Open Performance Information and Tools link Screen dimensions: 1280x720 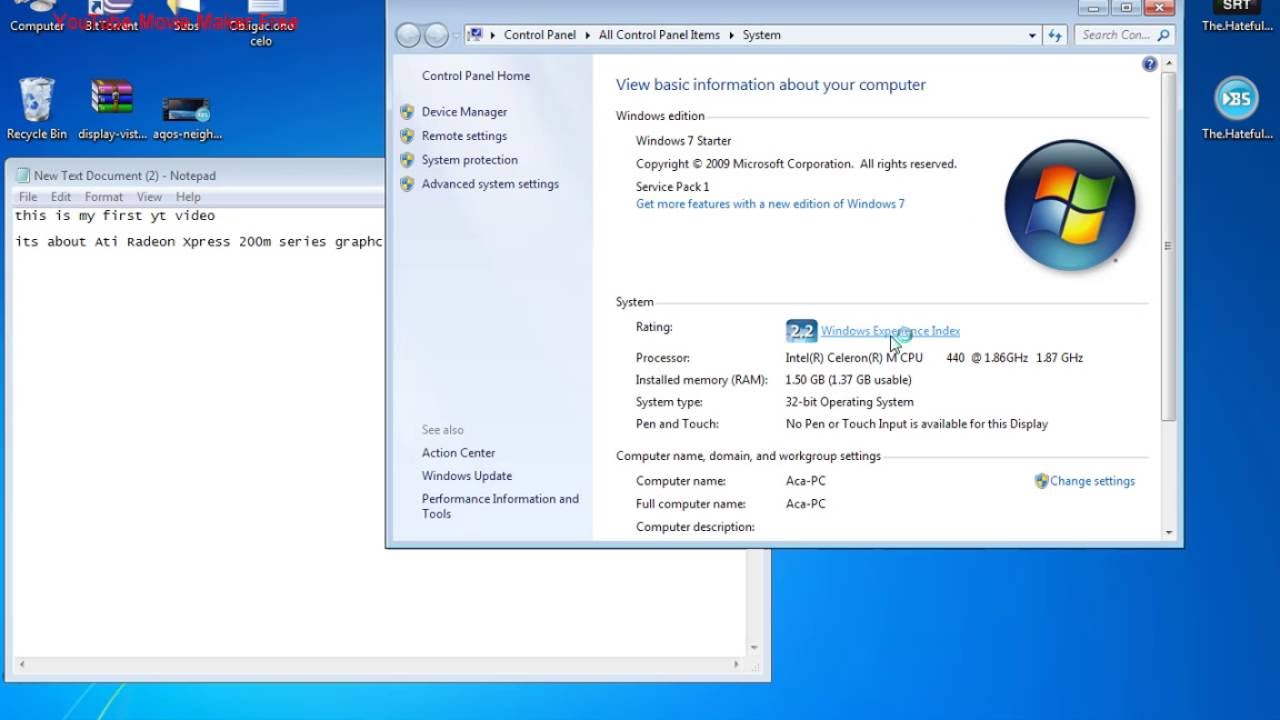(x=500, y=506)
